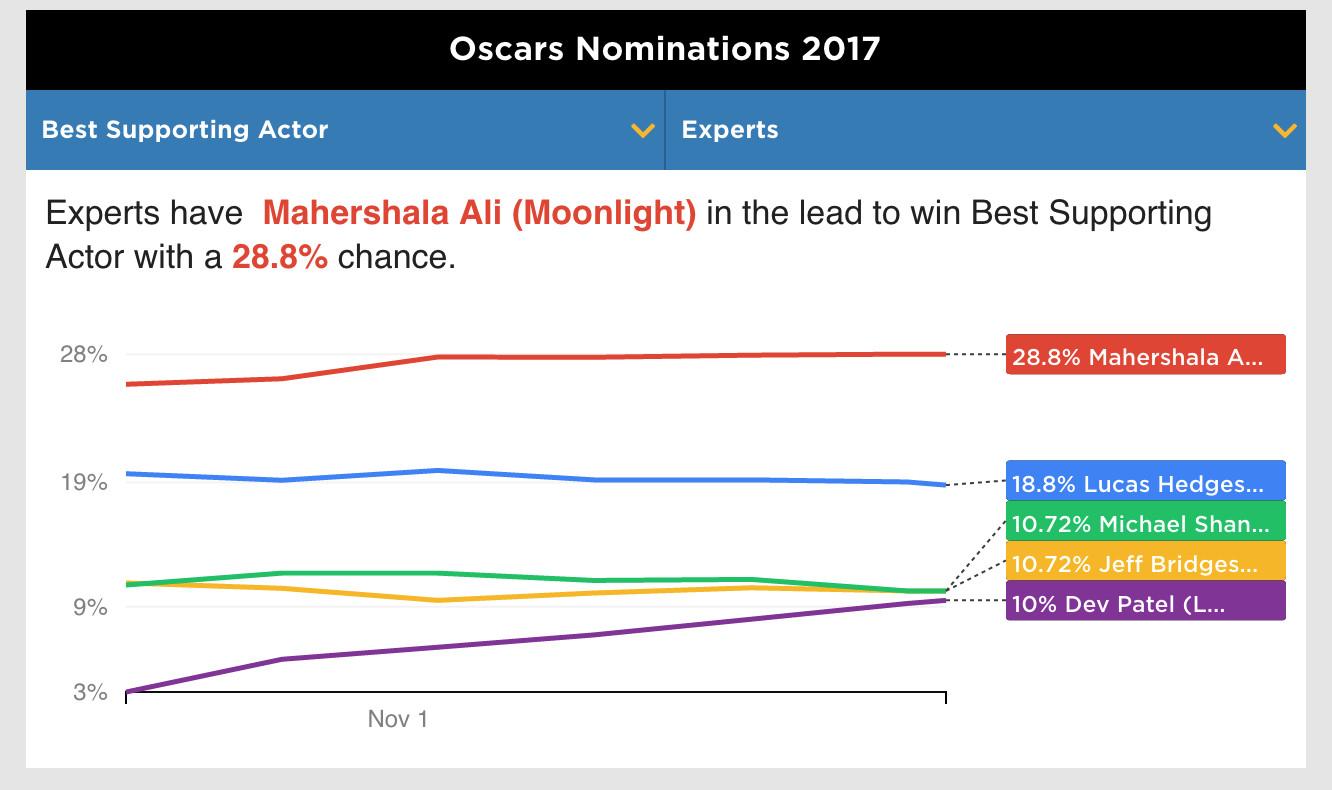Select the yellow 10.72% Jeff Bridges legend tag
This screenshot has height=790, width=1332.
(1145, 563)
